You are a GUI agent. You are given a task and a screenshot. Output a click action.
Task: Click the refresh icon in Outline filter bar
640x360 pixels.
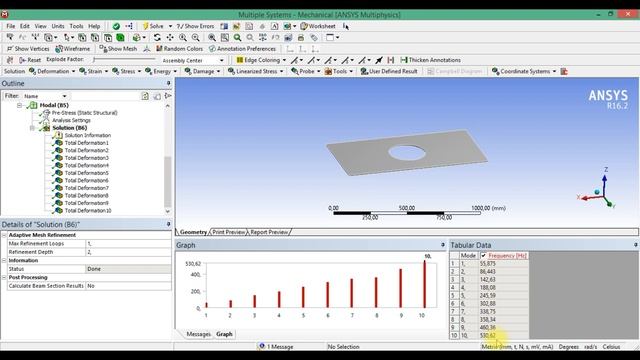click(145, 96)
